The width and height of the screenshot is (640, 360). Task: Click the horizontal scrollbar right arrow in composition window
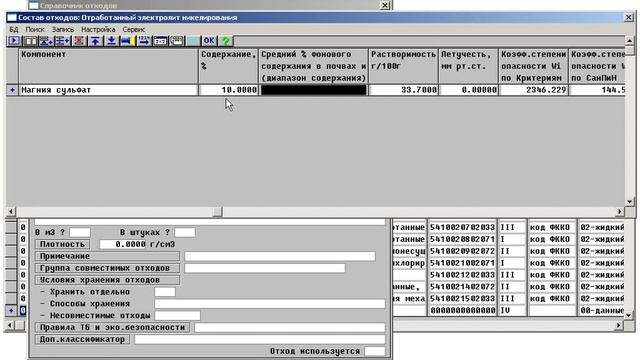[620, 211]
